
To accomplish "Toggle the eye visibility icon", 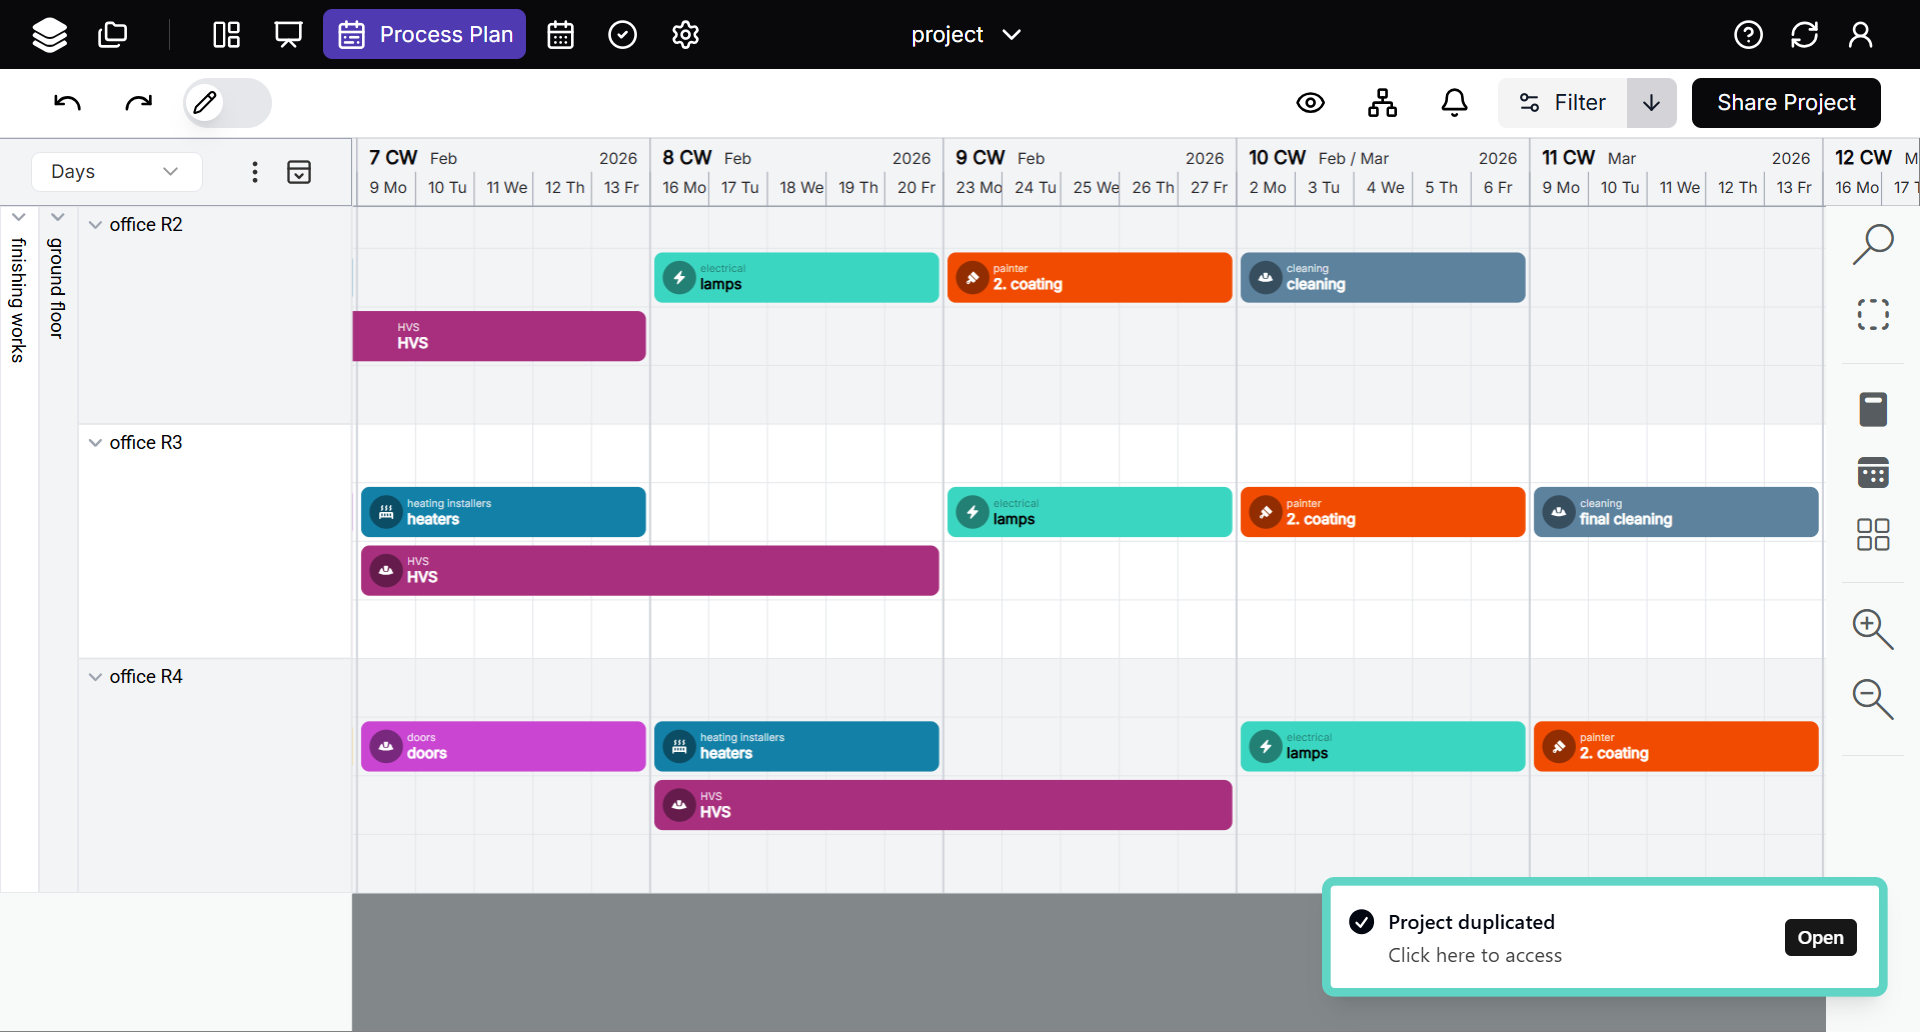I will 1310,103.
